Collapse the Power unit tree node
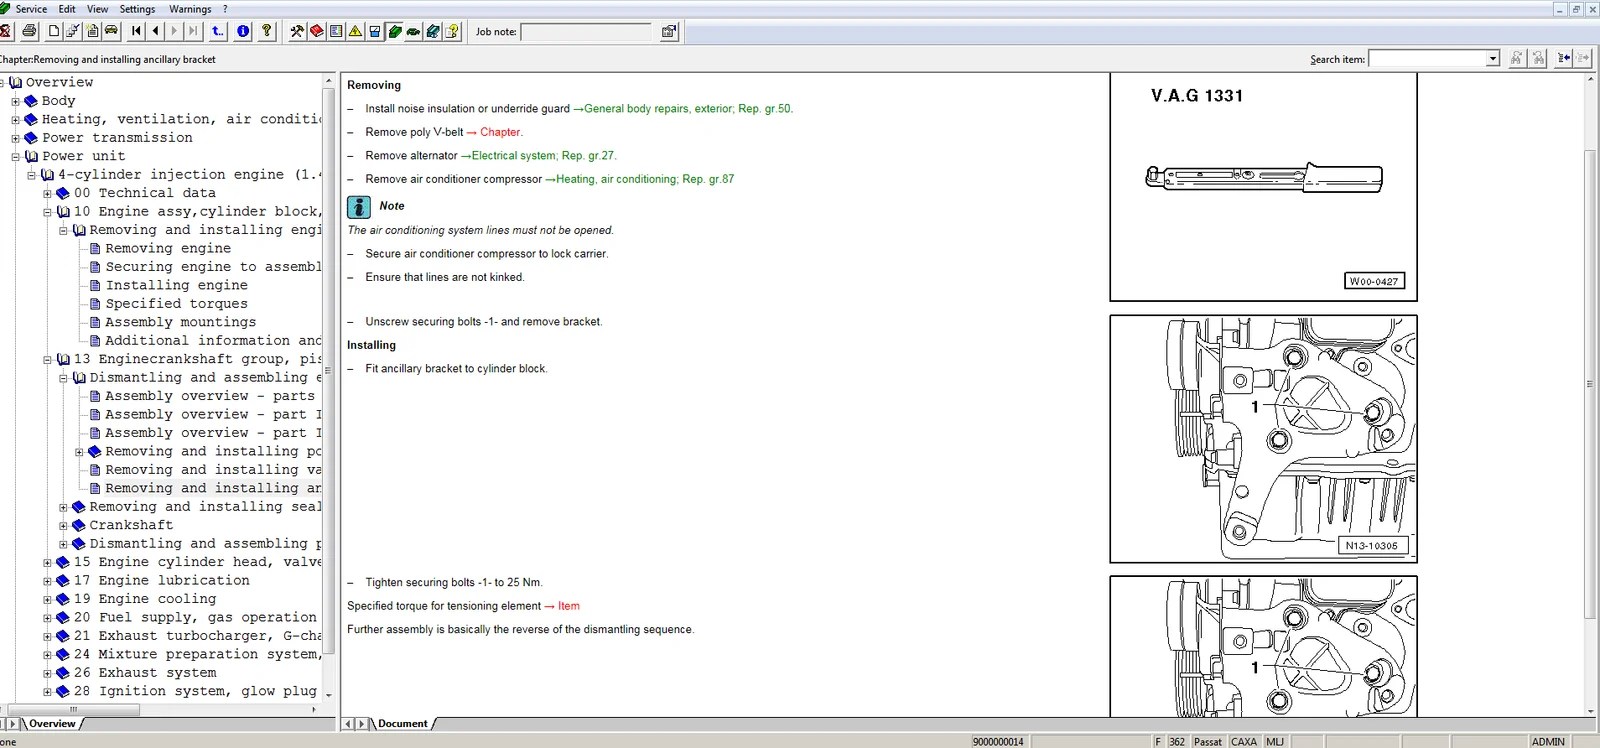 click(15, 157)
